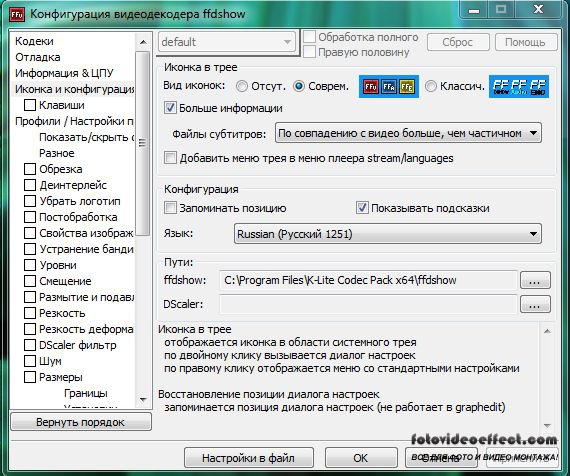Enable the 'DScaler фильтр' checkbox
The width and height of the screenshot is (570, 476).
pos(30,345)
